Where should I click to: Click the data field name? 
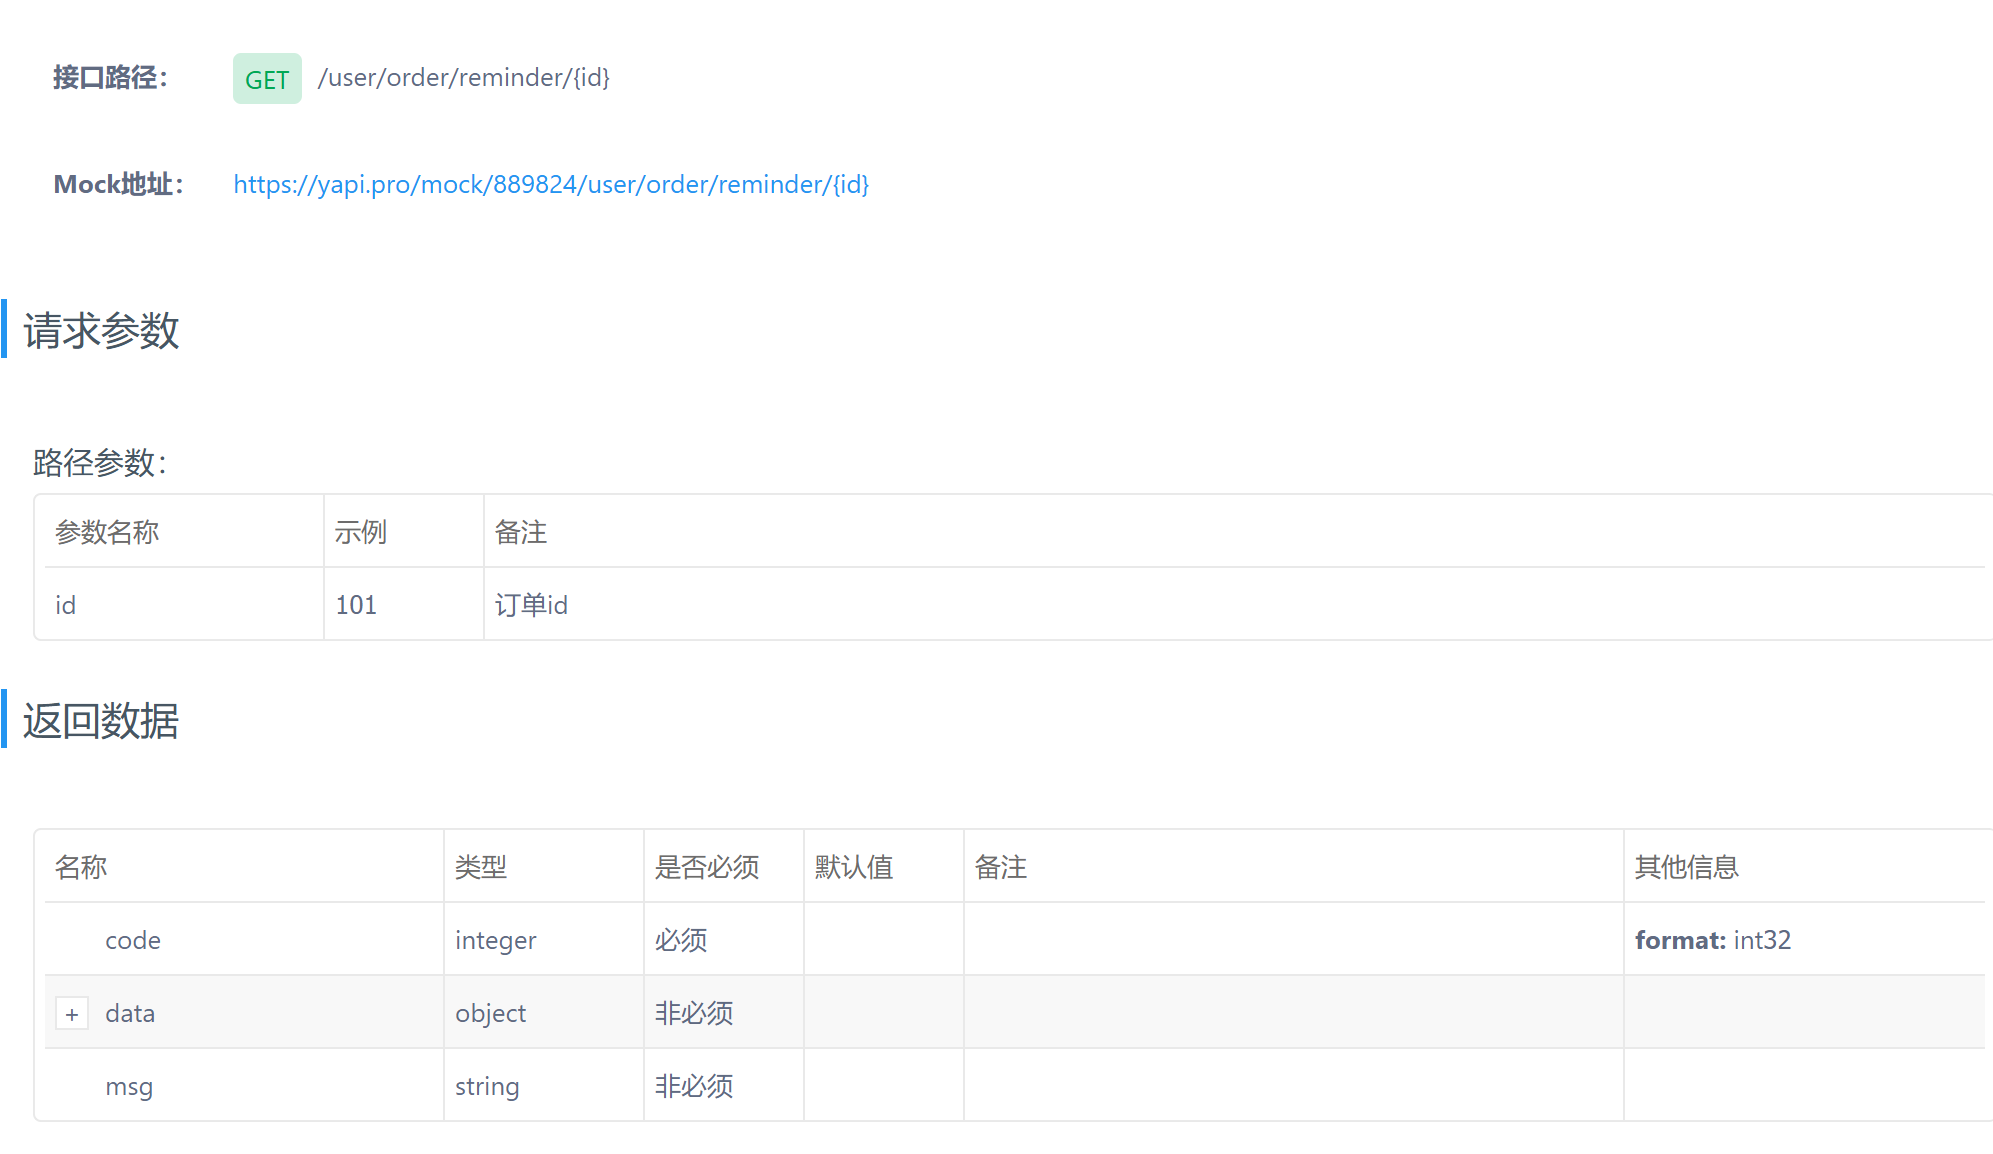tap(130, 1013)
